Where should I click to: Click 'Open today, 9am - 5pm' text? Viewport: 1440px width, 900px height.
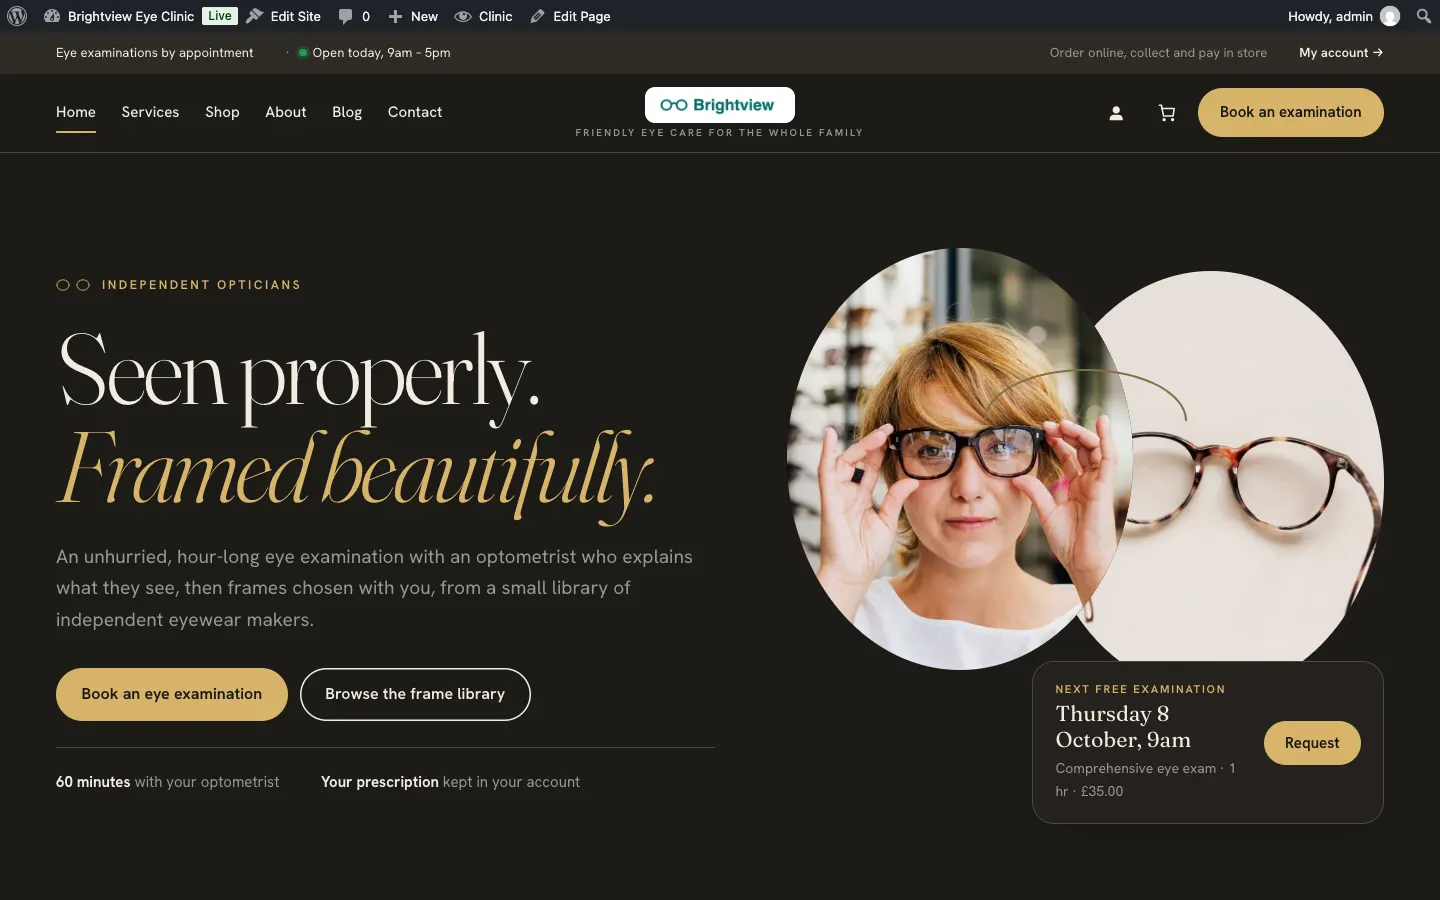[x=381, y=53]
